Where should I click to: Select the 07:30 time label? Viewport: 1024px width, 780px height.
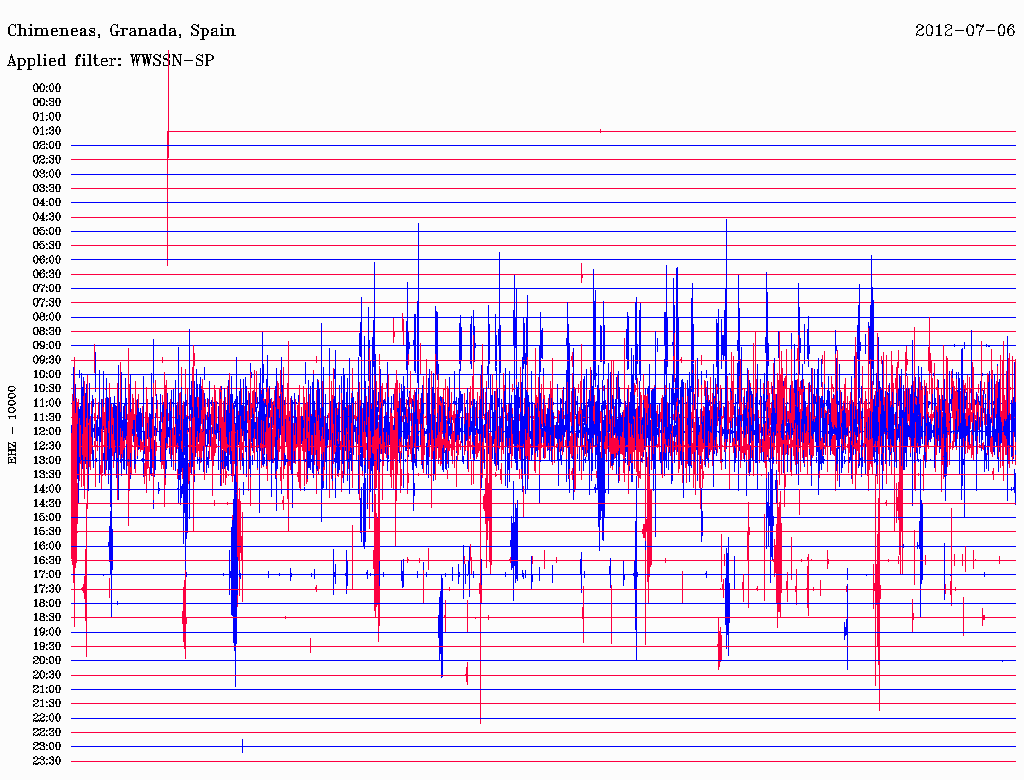point(47,303)
